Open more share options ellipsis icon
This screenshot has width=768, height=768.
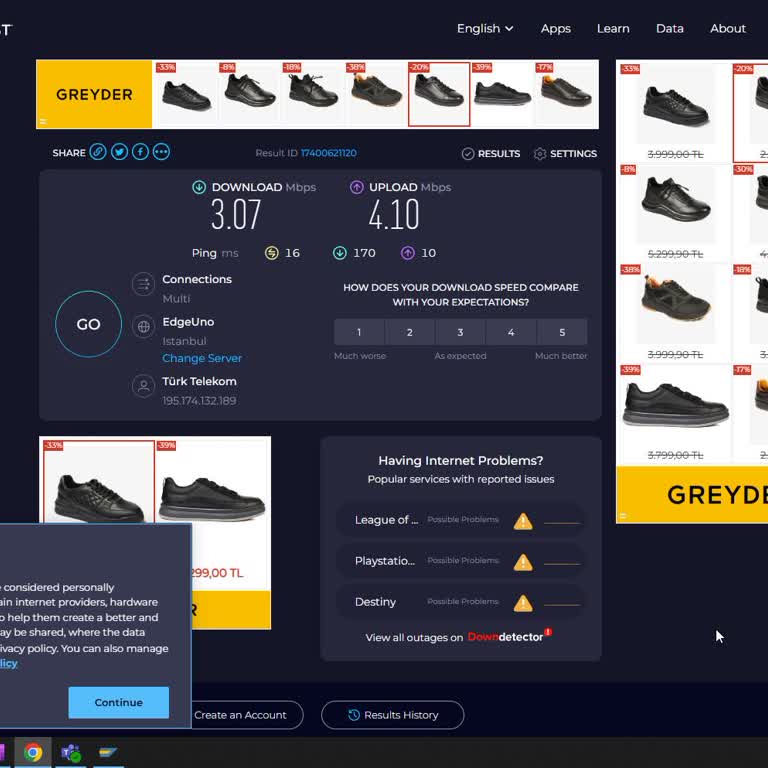click(x=161, y=152)
